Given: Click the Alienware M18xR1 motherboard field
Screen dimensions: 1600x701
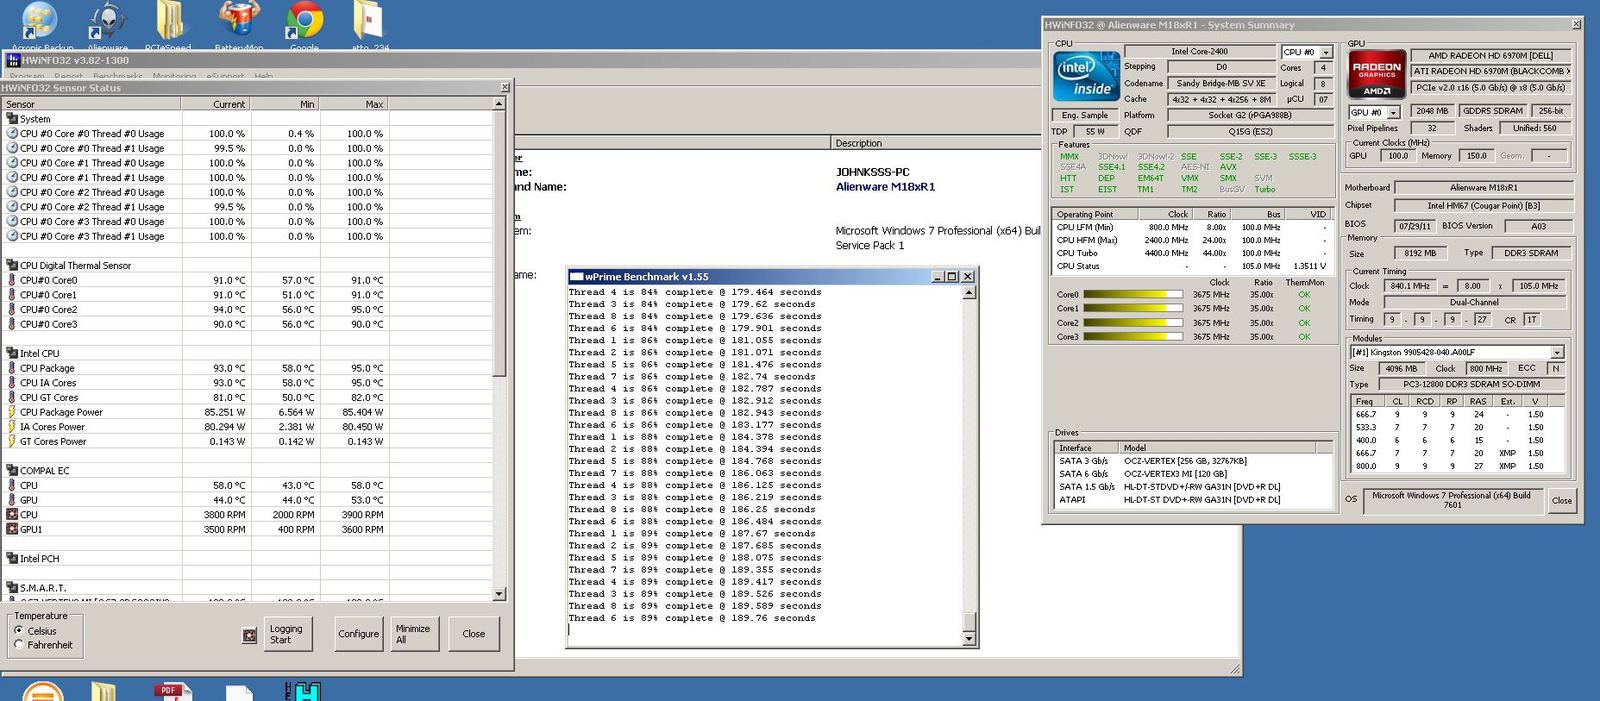Looking at the screenshot, I should pos(1484,188).
